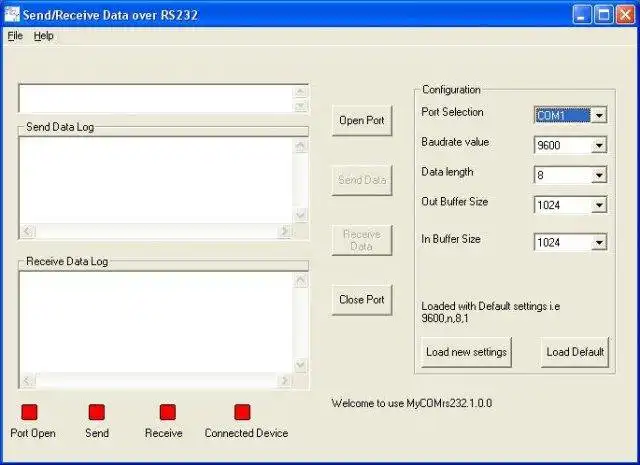Click the 9600 baudrate value field
Image resolution: width=640 pixels, height=465 pixels.
(562, 145)
